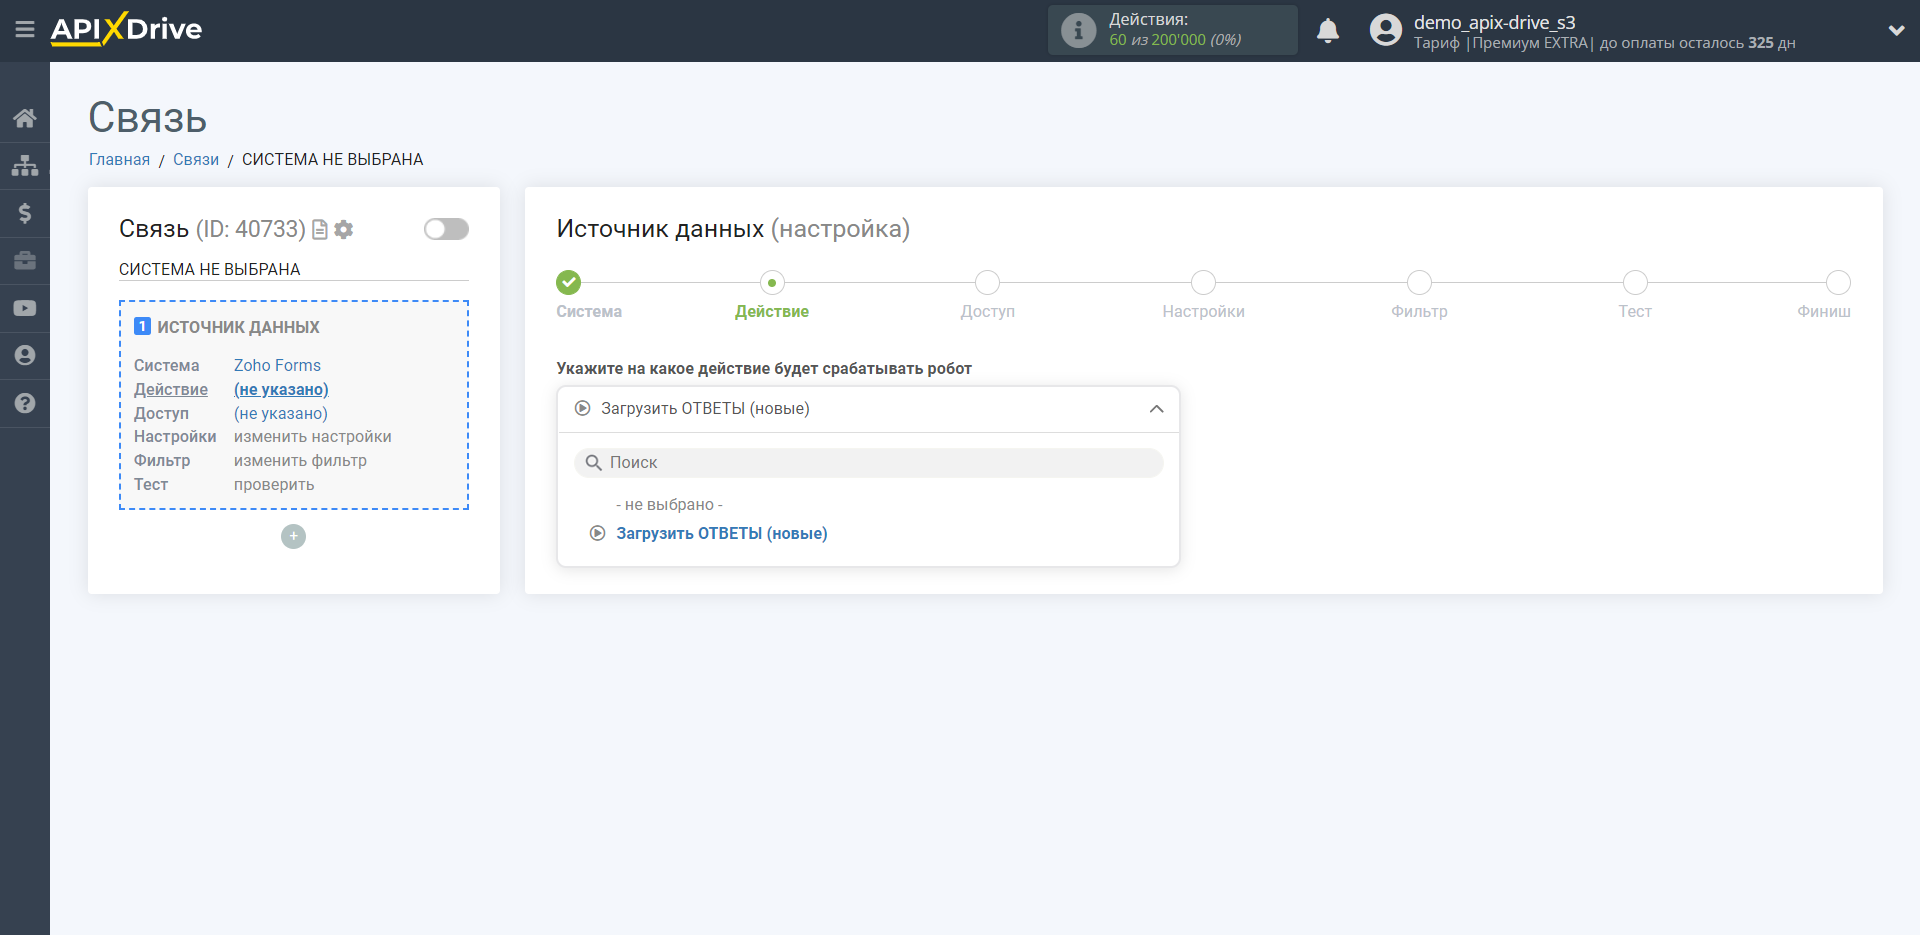Click the Действие '(не указано)' link
This screenshot has width=1920, height=935.
point(281,390)
